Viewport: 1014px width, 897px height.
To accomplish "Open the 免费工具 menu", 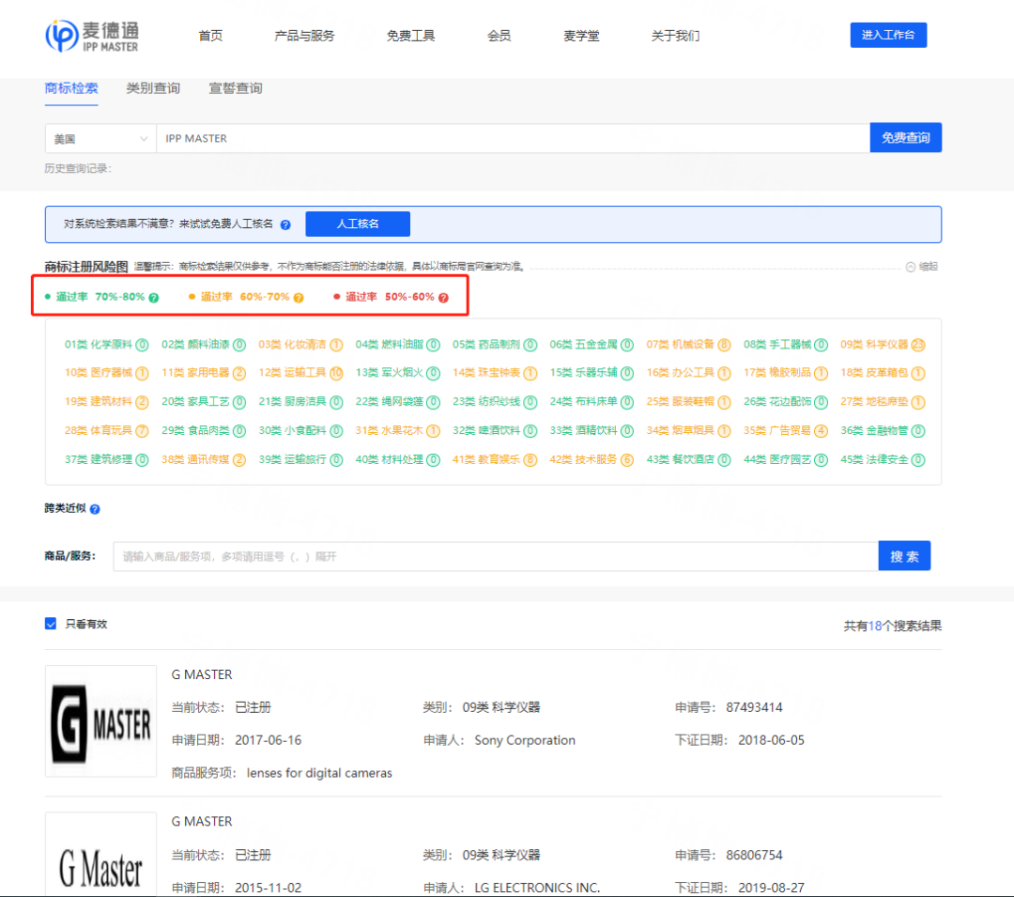I will (x=411, y=36).
